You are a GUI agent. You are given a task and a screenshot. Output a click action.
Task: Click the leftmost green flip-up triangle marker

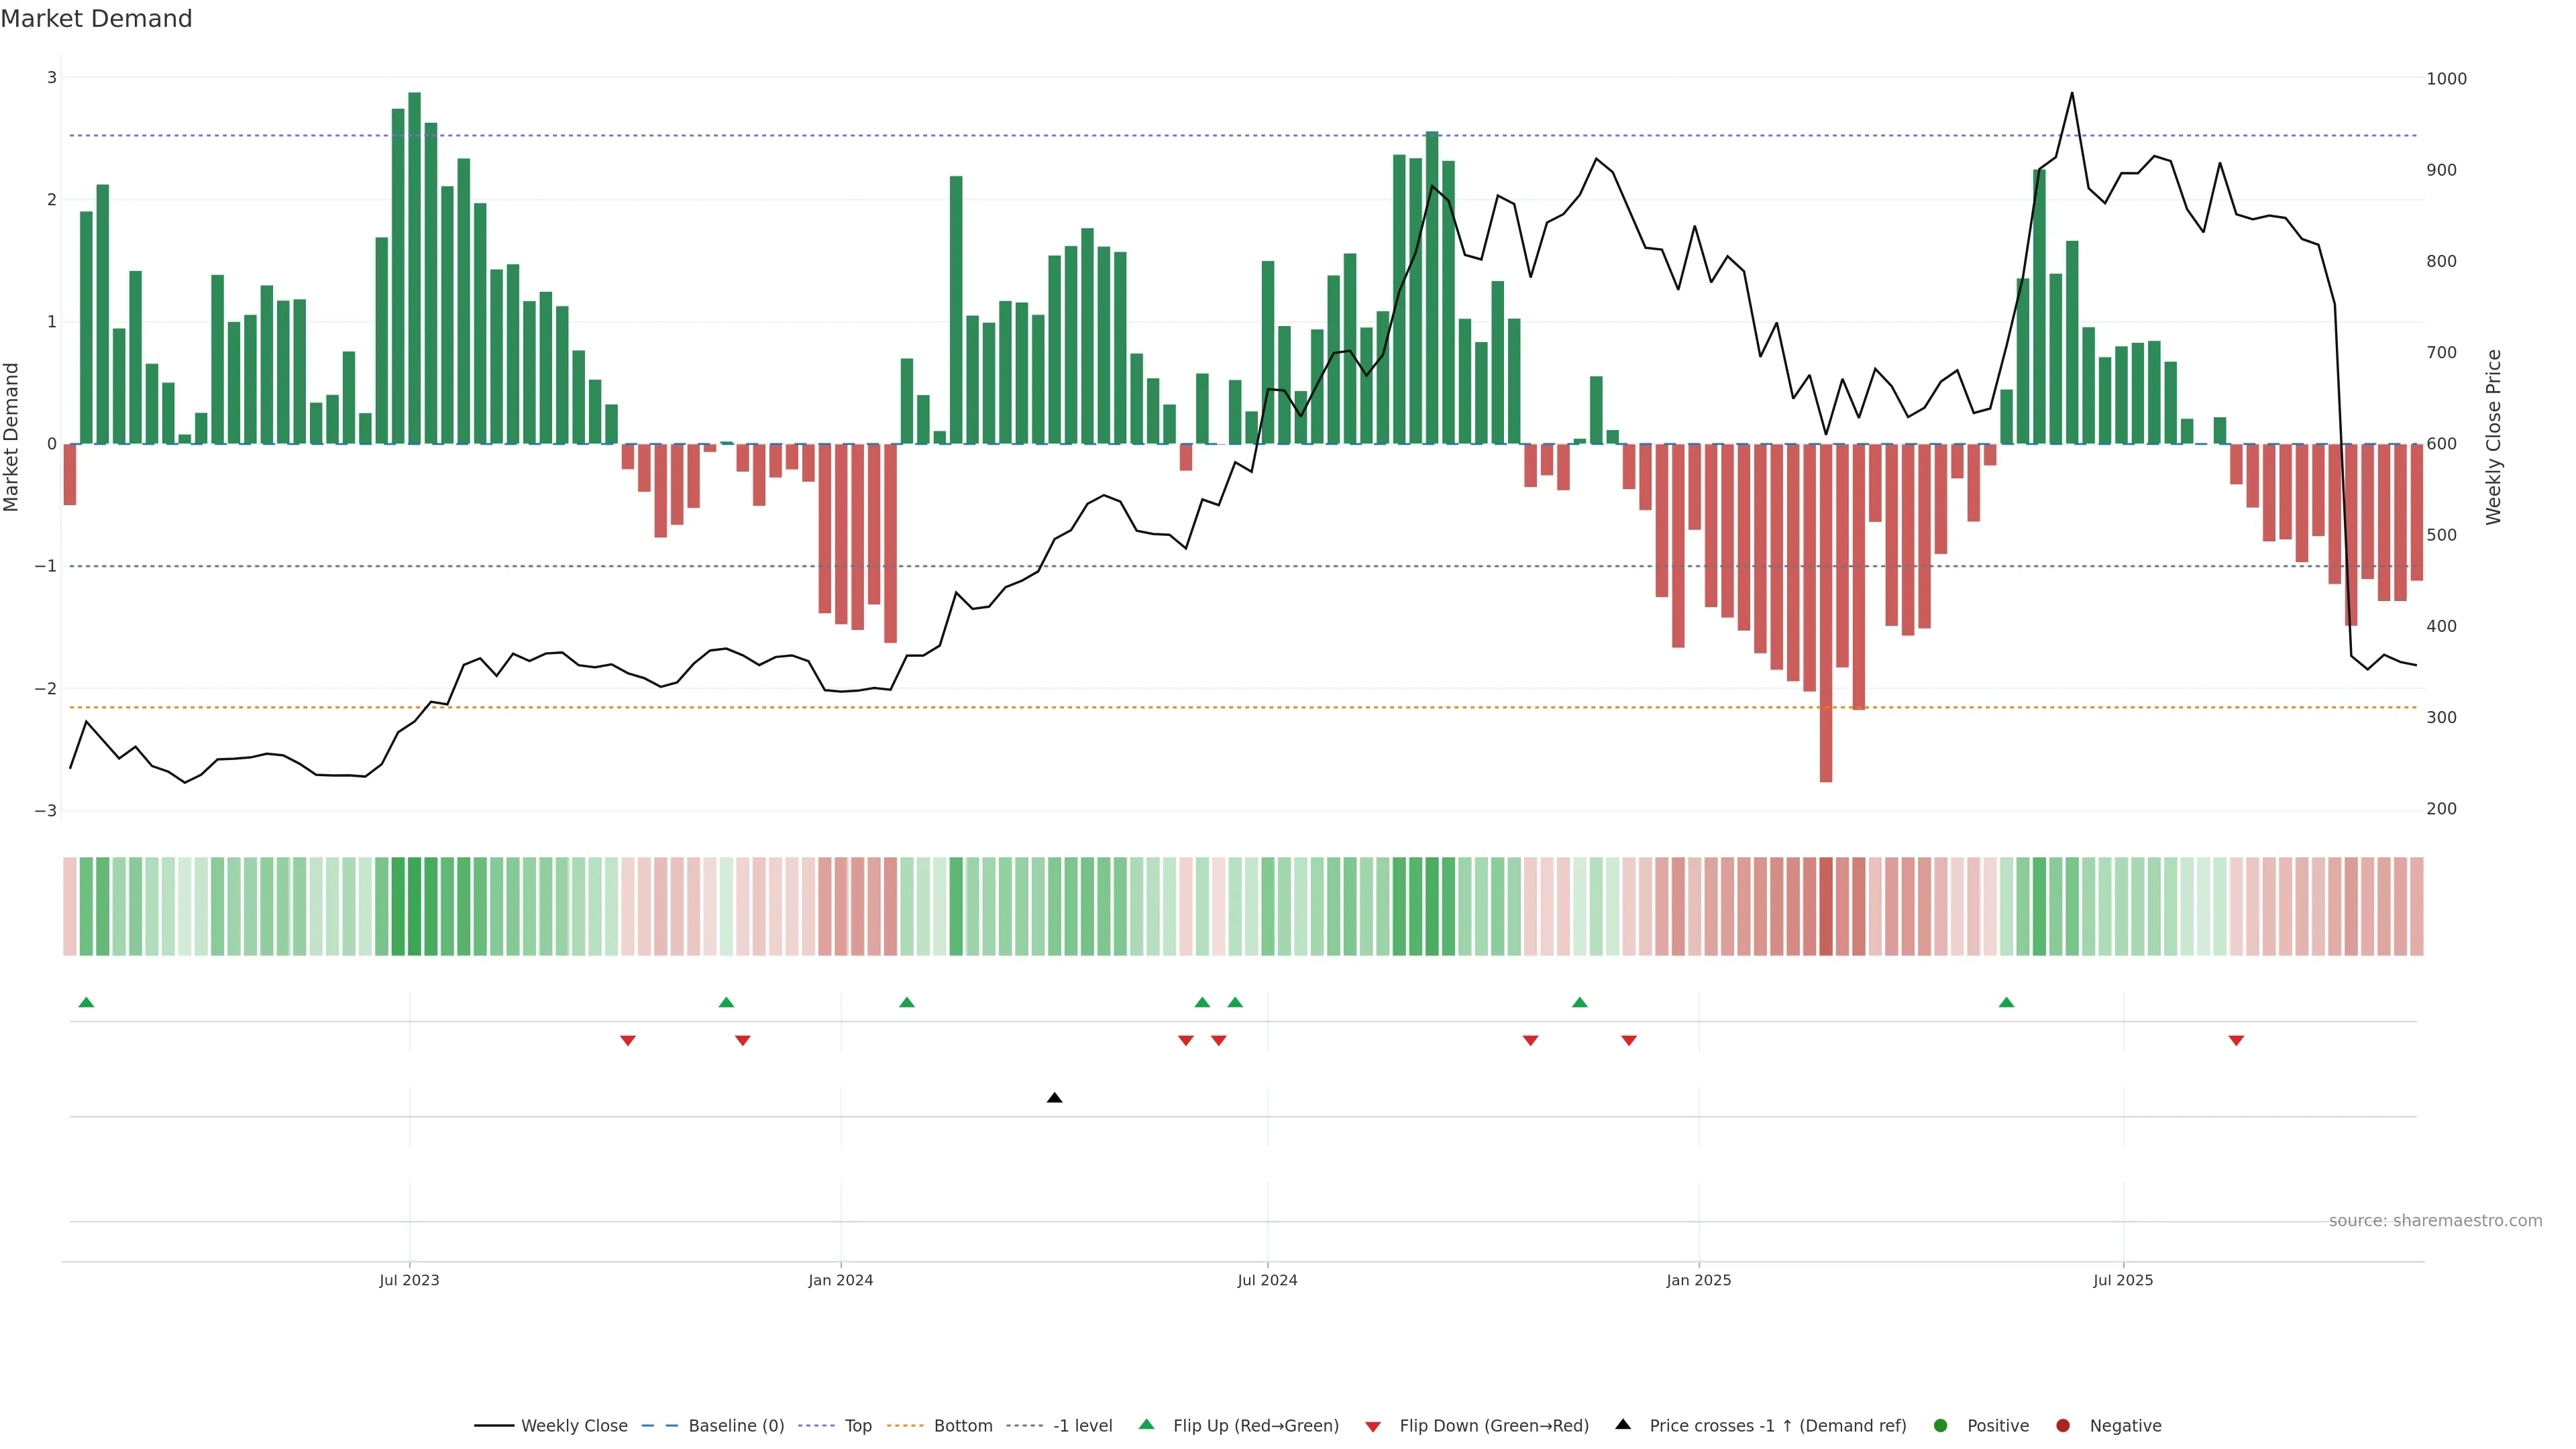(x=86, y=1002)
